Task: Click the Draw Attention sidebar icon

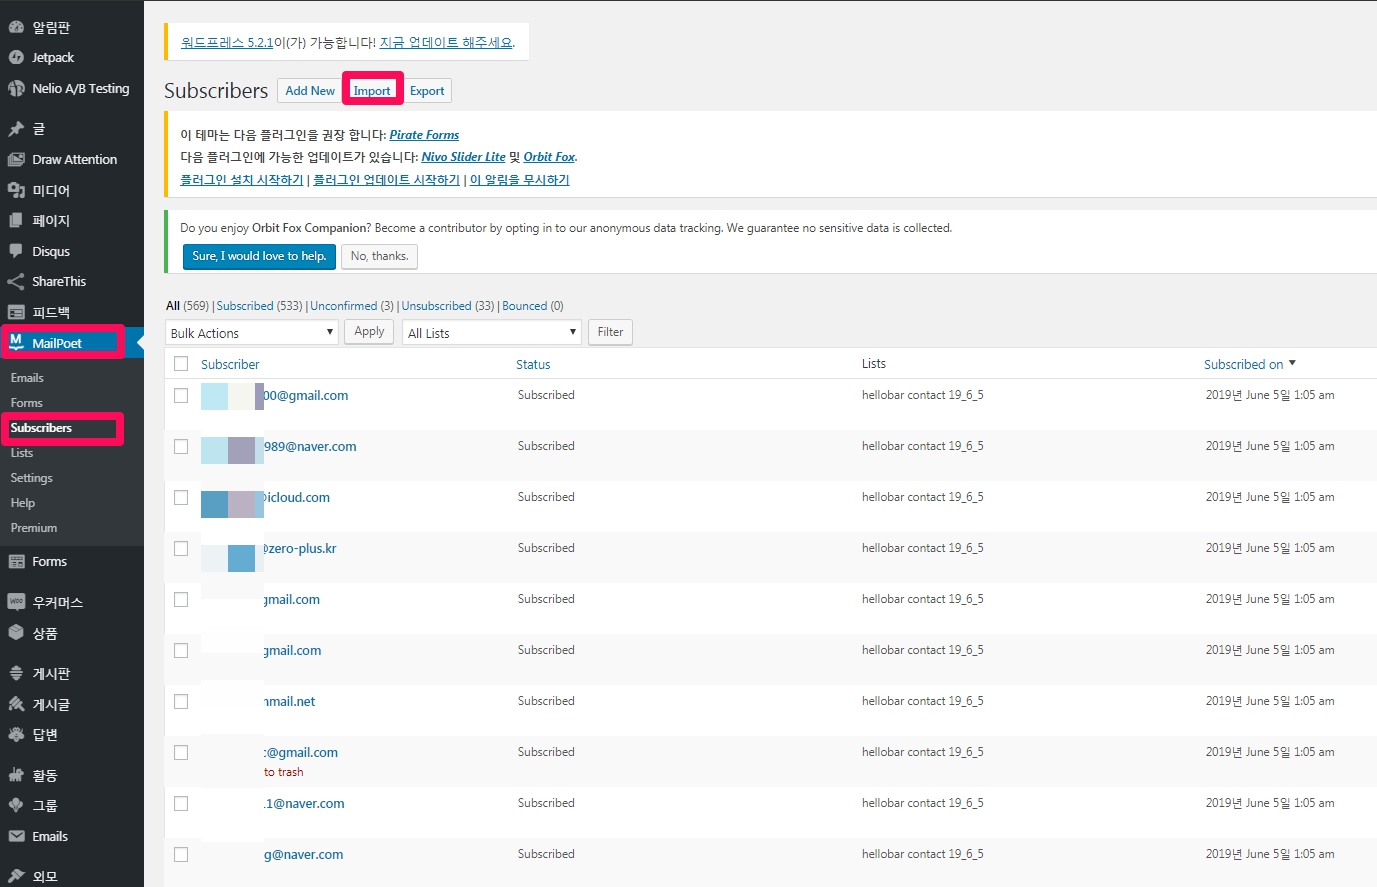Action: point(16,160)
